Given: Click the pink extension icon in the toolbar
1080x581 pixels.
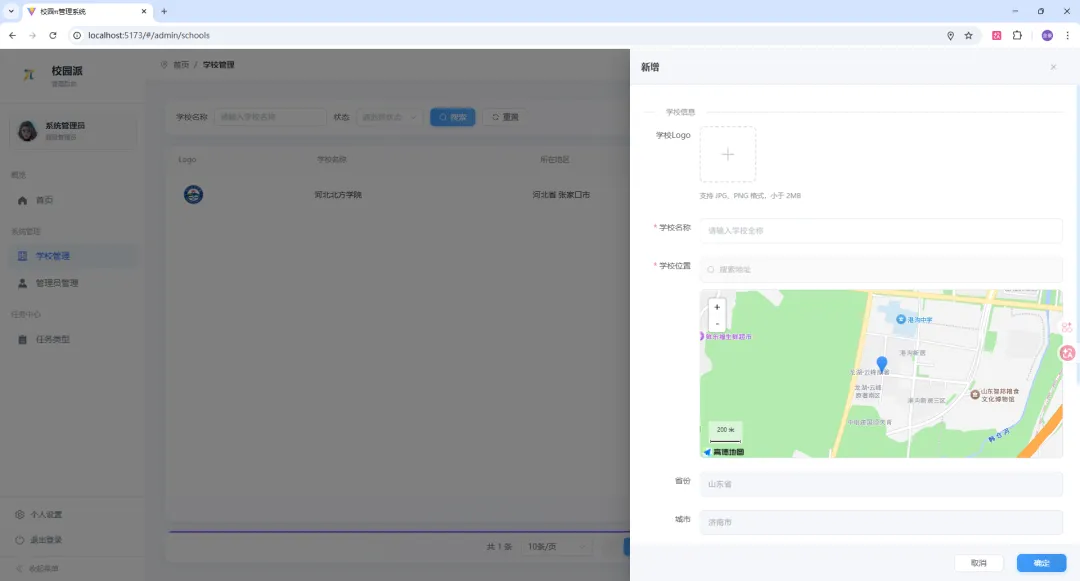Looking at the screenshot, I should (997, 35).
